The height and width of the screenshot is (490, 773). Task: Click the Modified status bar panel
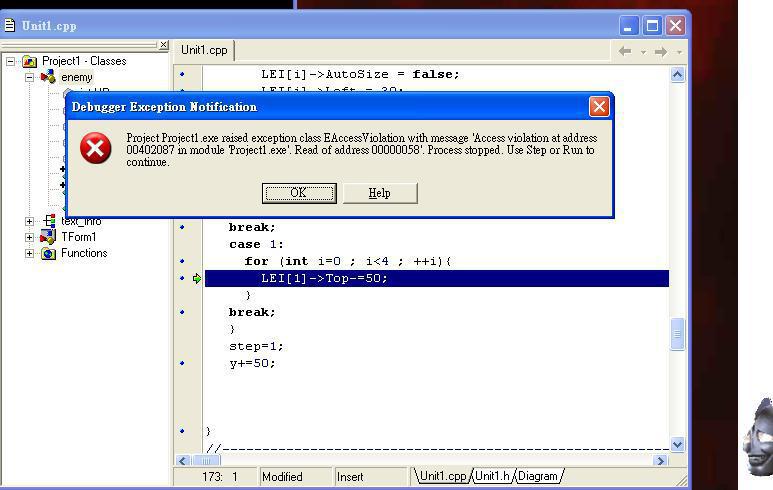[x=295, y=477]
